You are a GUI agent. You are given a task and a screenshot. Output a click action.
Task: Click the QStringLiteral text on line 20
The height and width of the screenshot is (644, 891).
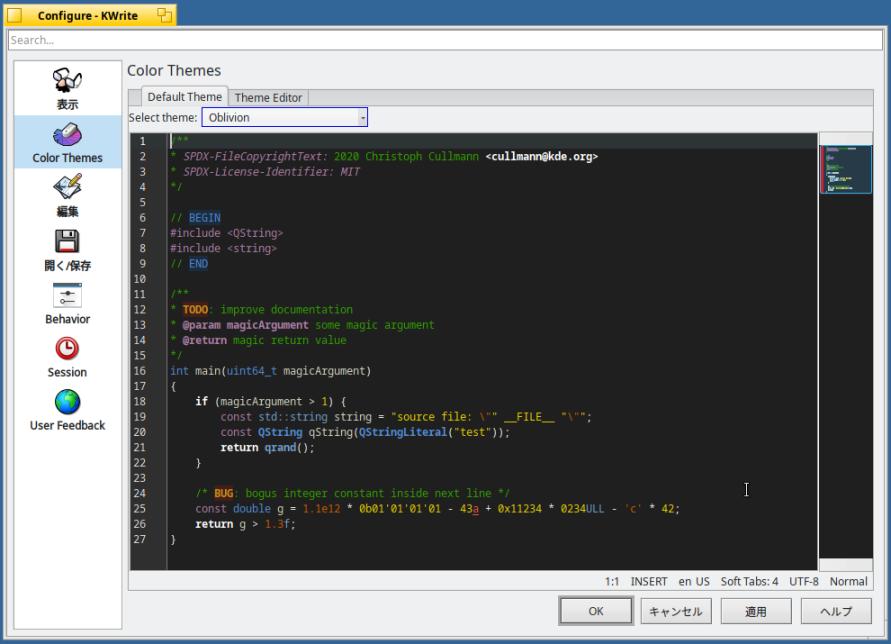403,432
